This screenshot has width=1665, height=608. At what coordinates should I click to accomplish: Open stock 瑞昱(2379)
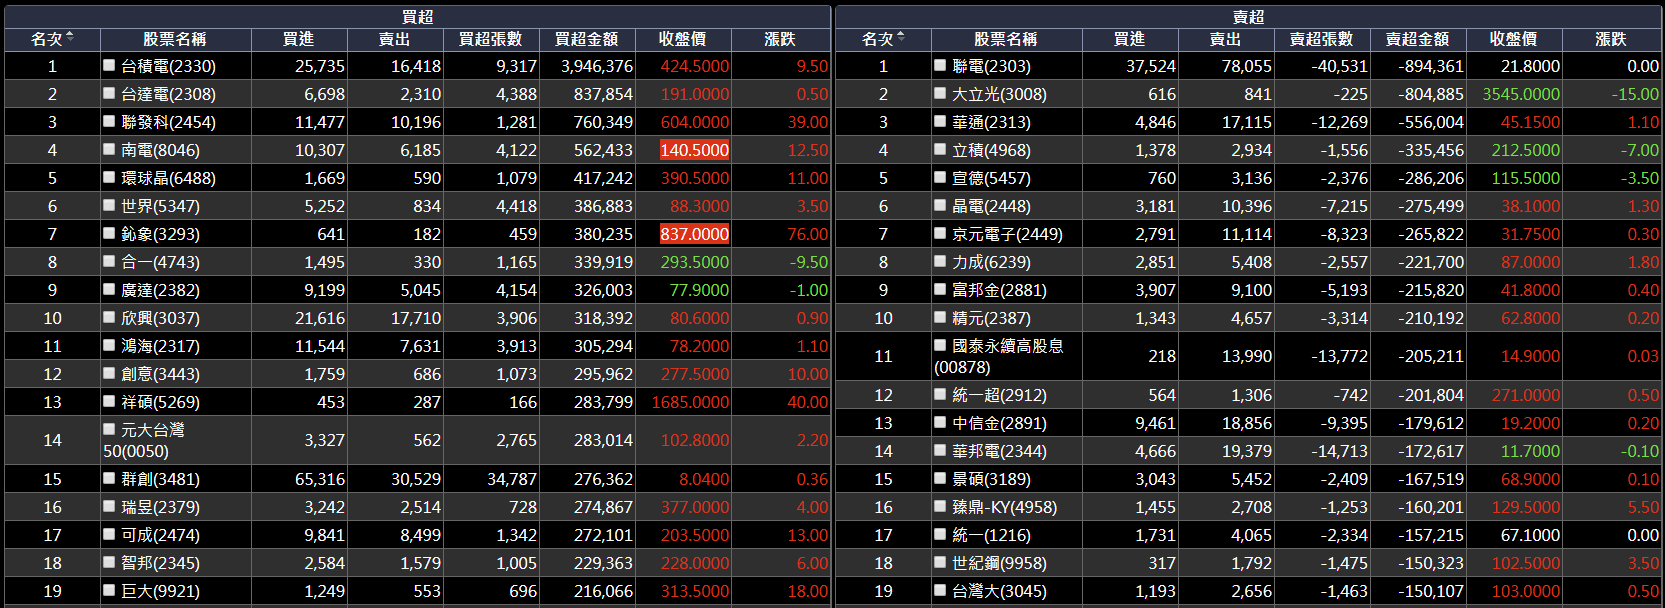[160, 507]
